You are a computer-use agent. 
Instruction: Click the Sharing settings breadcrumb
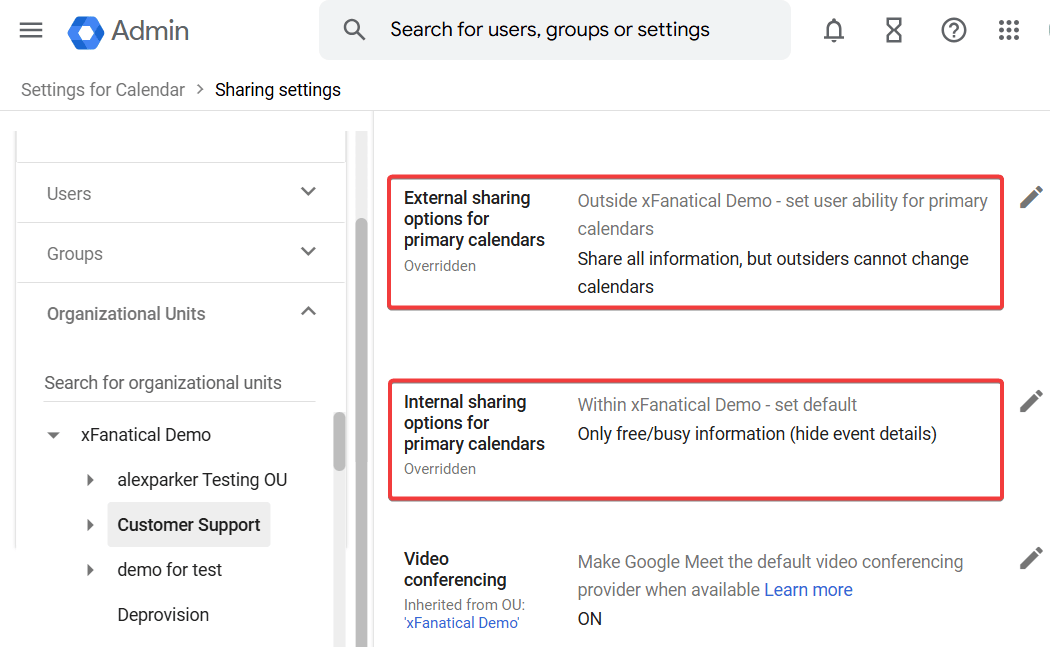pos(278,90)
